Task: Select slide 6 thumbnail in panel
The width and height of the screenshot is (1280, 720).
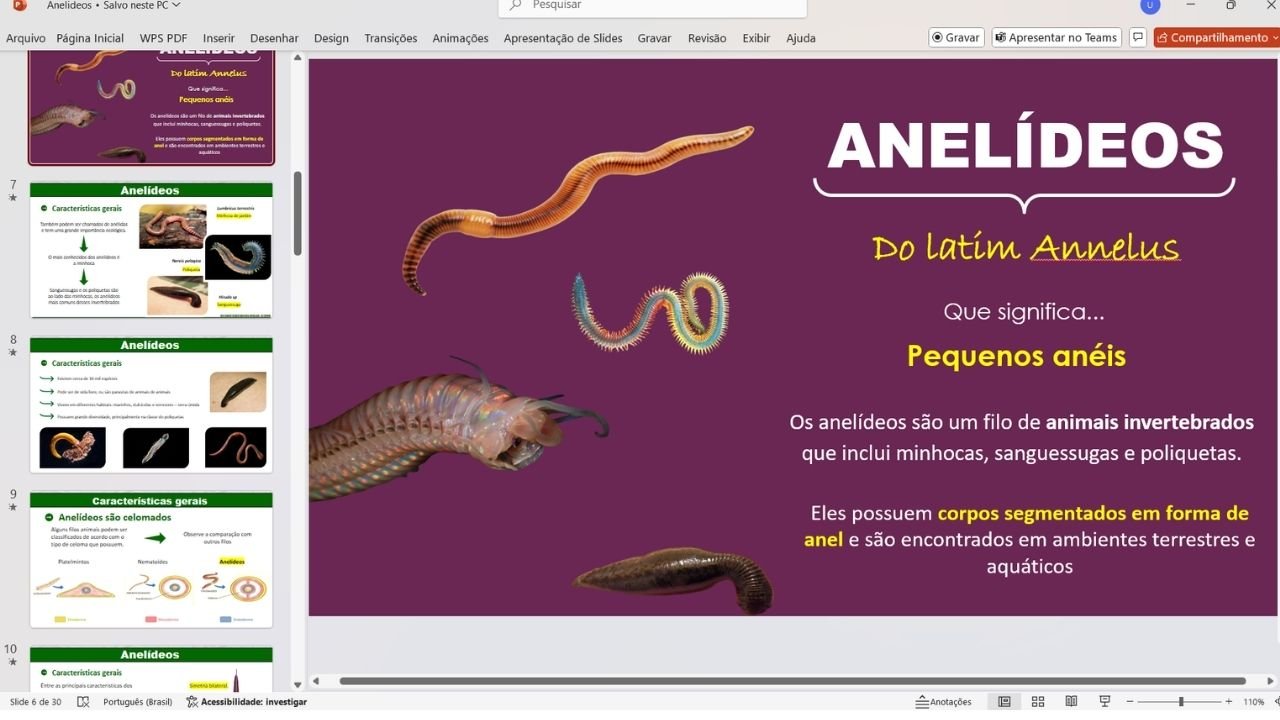Action: 151,108
